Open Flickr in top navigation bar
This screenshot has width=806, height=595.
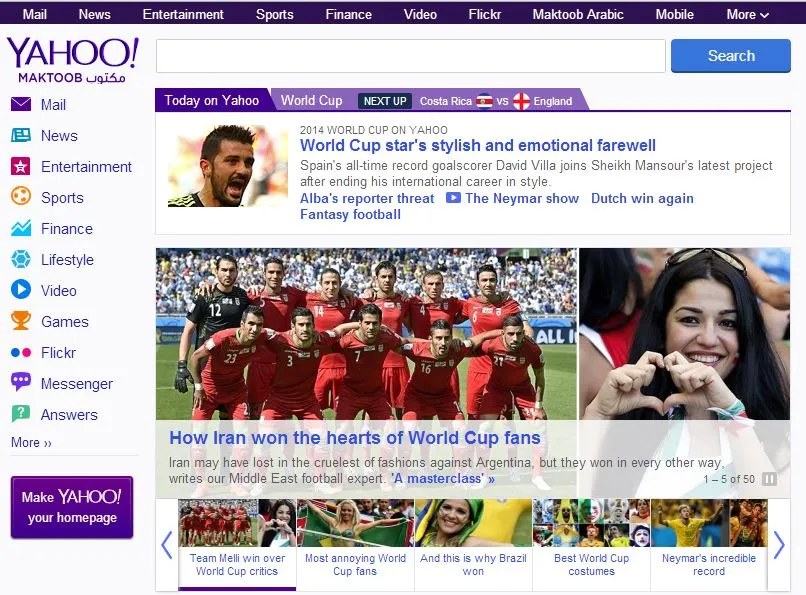click(x=484, y=14)
